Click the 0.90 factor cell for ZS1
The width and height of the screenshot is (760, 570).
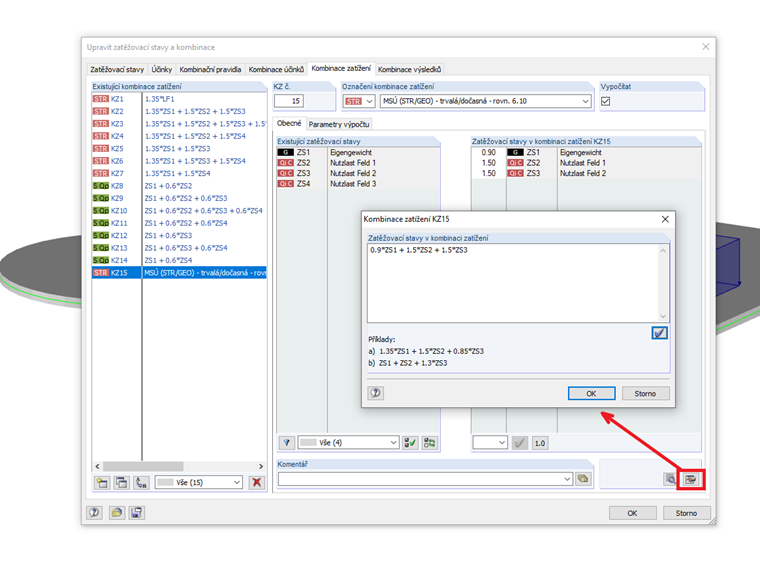click(489, 152)
